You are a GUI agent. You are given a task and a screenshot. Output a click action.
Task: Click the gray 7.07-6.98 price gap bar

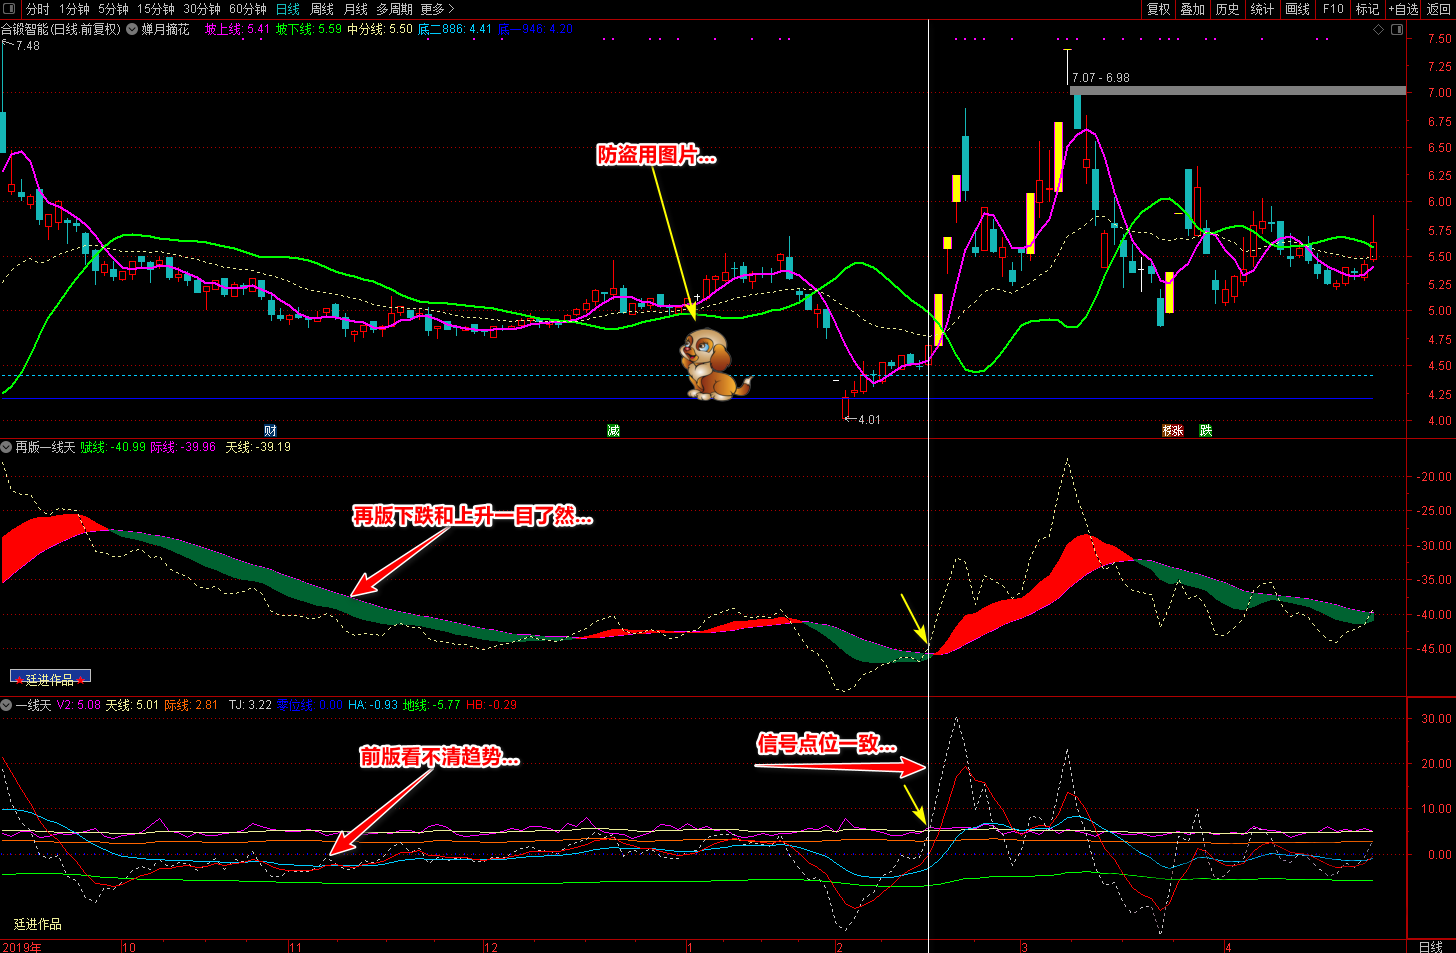1237,91
